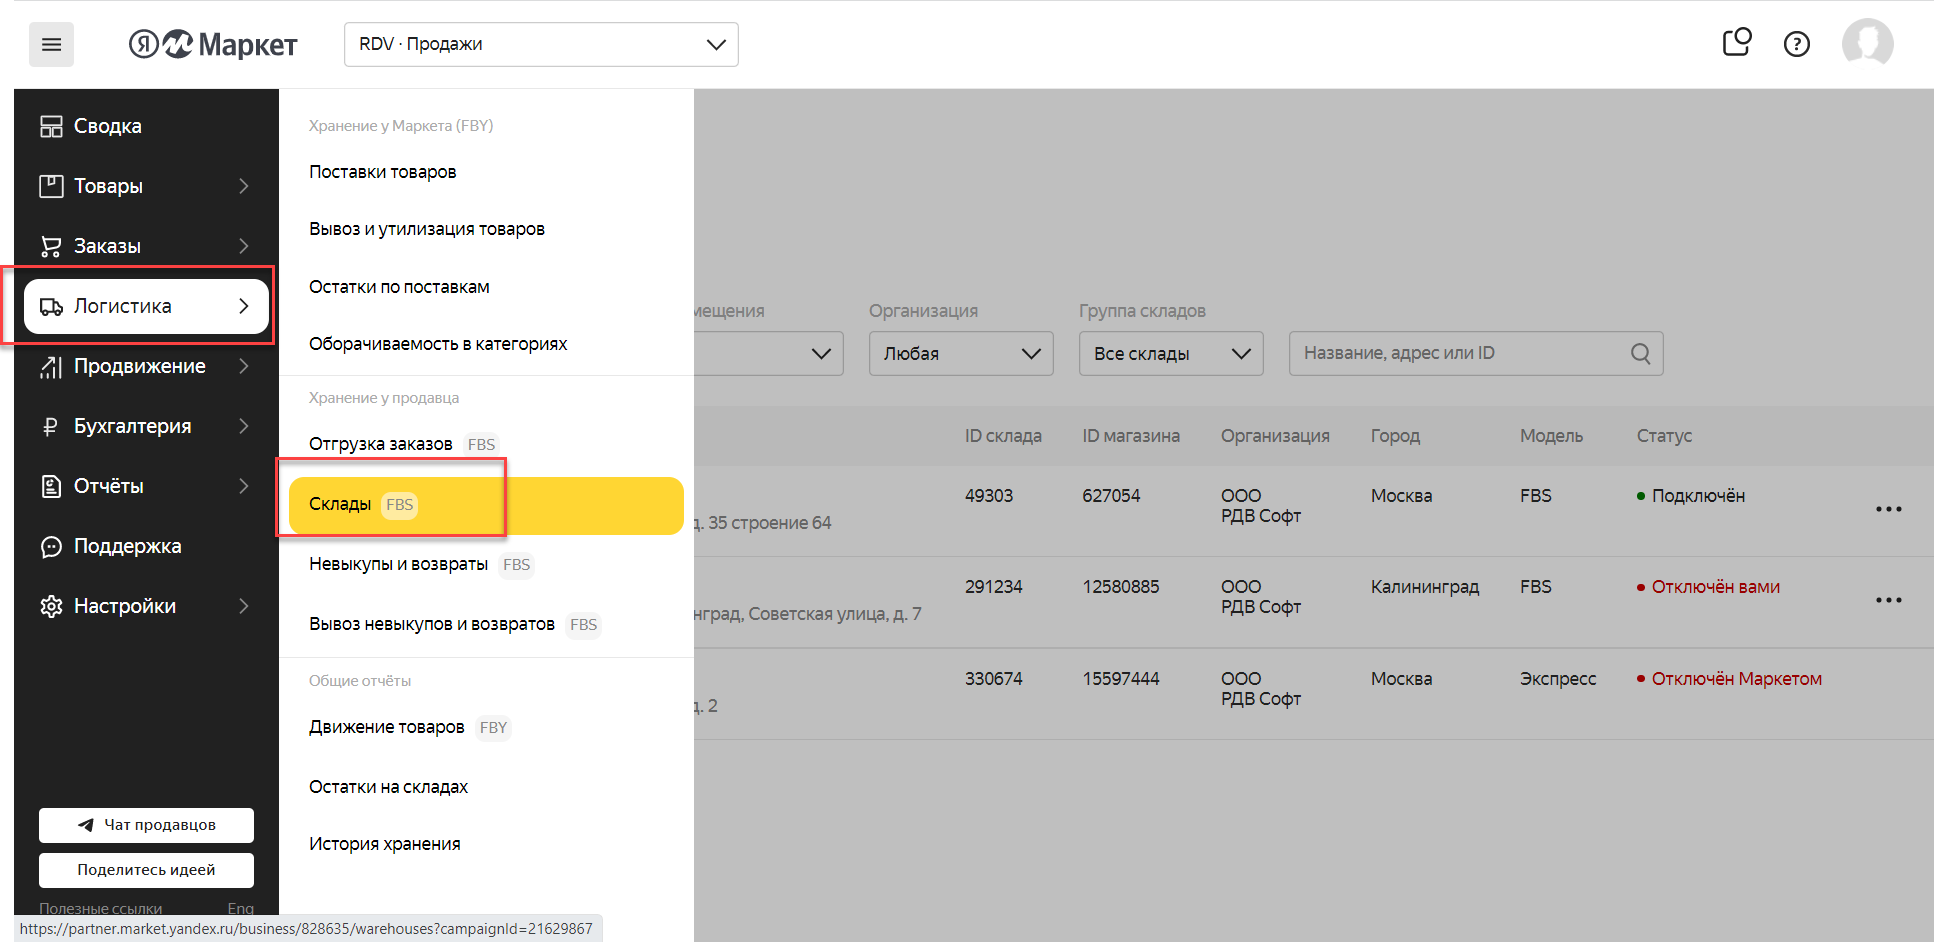Open Сводка in the sidebar
Image resolution: width=1934 pixels, height=942 pixels.
[x=108, y=126]
